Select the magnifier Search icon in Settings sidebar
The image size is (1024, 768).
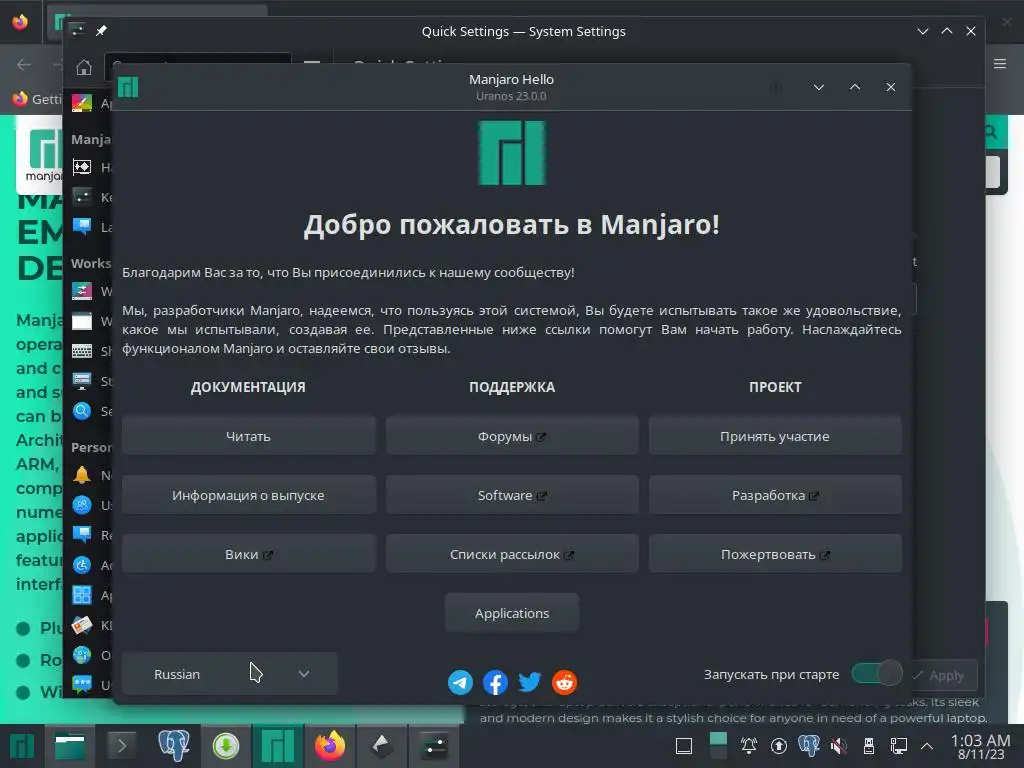pyautogui.click(x=82, y=411)
